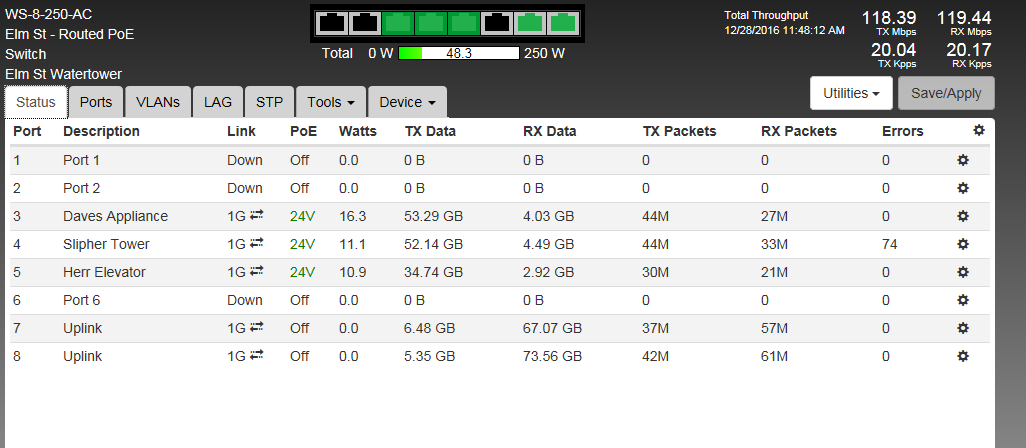Expand the Utilities dropdown
The width and height of the screenshot is (1026, 448).
(x=851, y=92)
